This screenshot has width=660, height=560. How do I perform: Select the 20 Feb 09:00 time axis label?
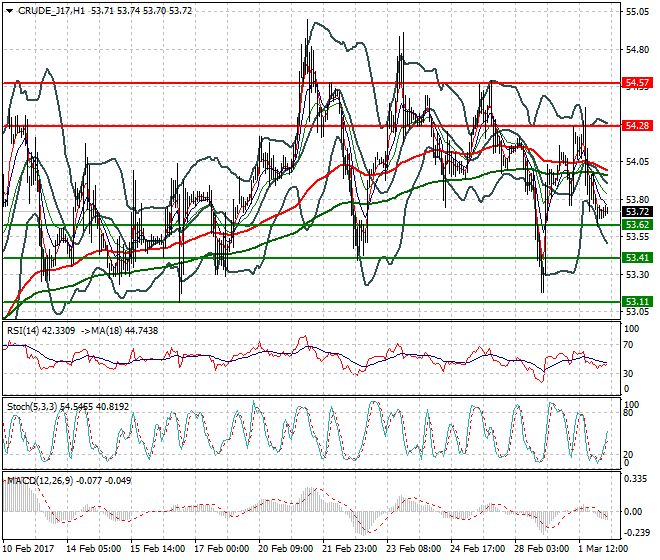[x=286, y=549]
